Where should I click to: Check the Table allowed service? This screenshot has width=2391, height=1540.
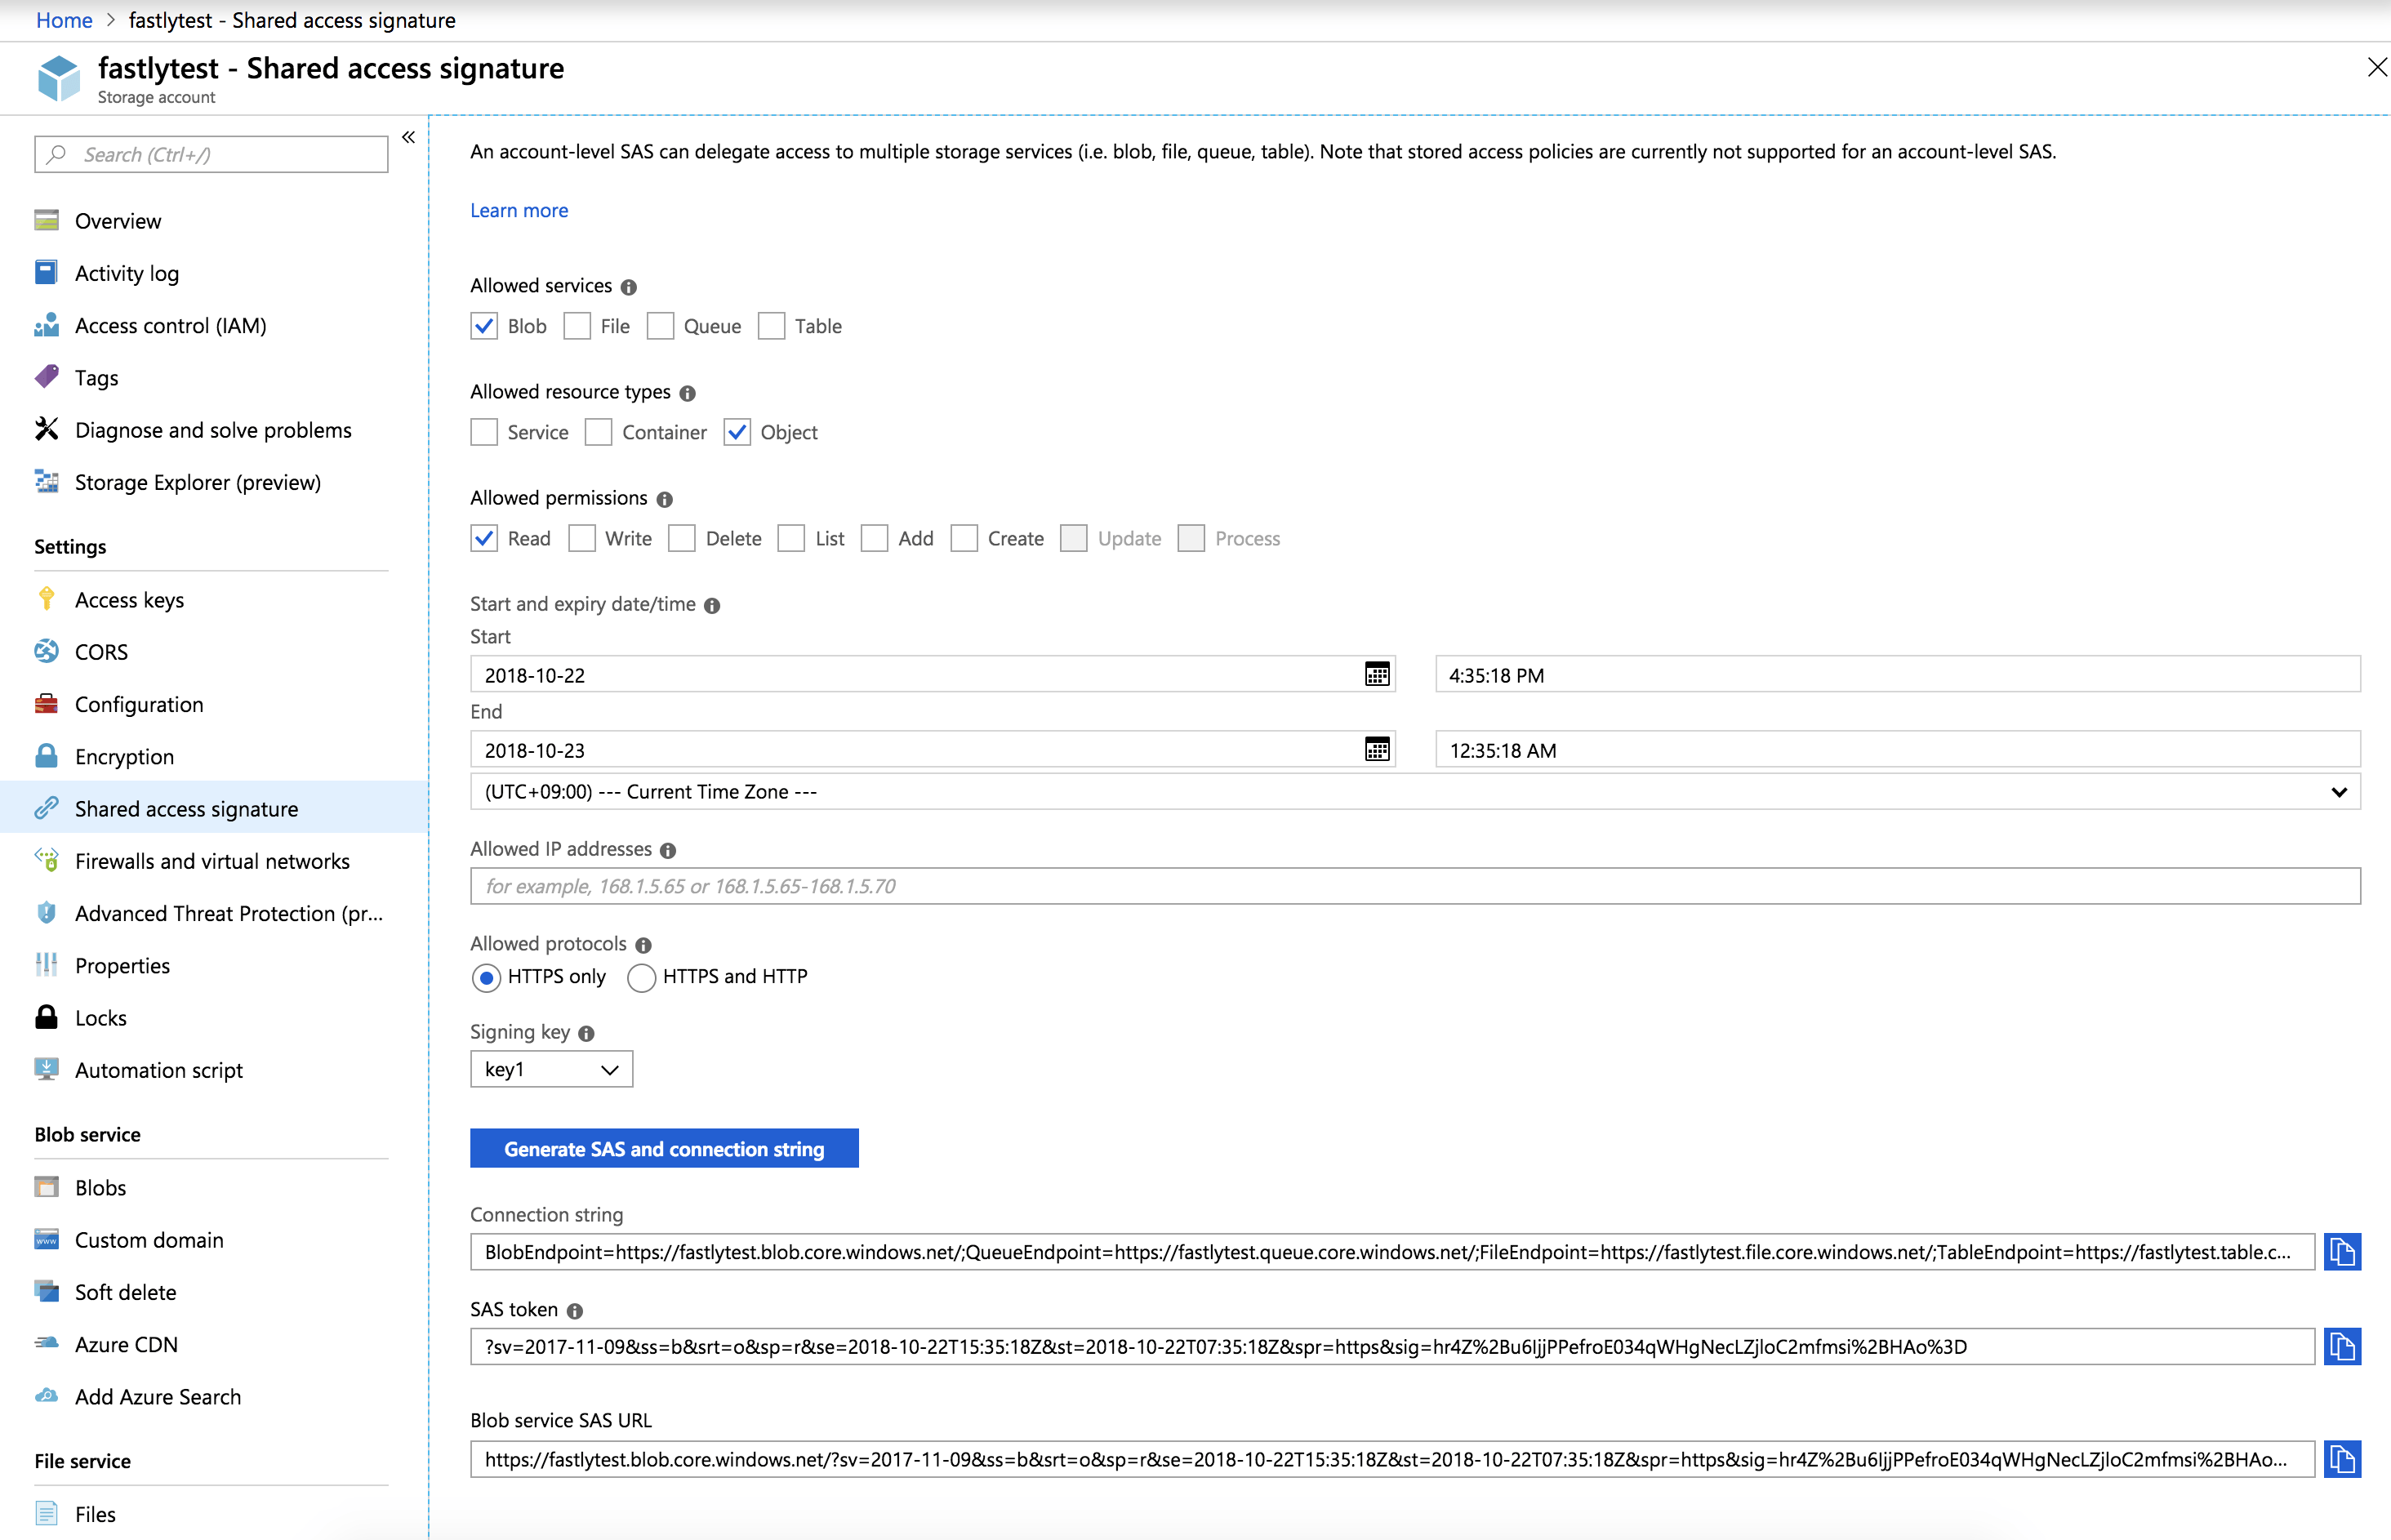[771, 326]
